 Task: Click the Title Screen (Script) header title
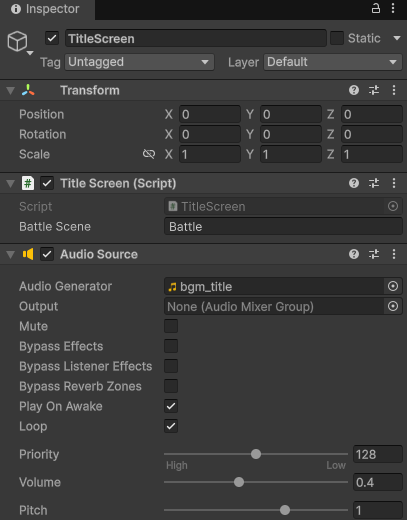point(118,183)
